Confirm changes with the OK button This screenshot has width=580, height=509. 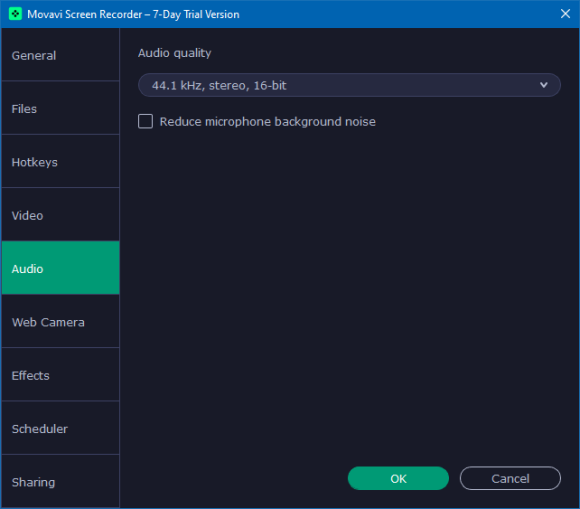398,478
